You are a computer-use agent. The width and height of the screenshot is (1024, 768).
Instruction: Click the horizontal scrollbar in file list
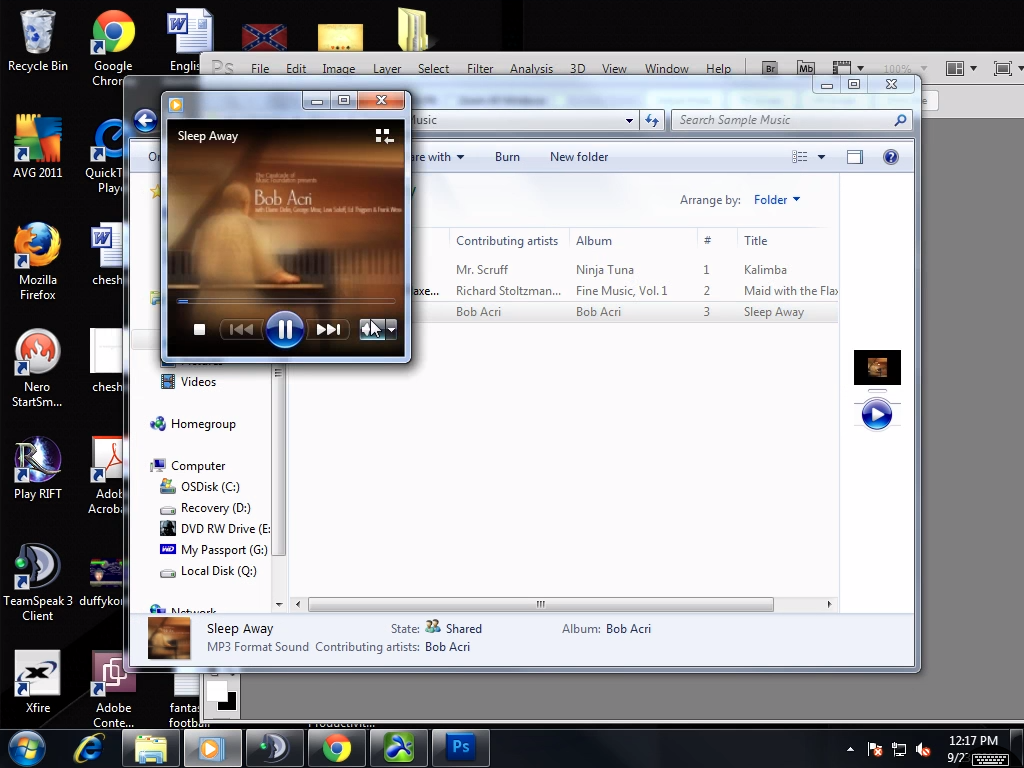[x=541, y=604]
